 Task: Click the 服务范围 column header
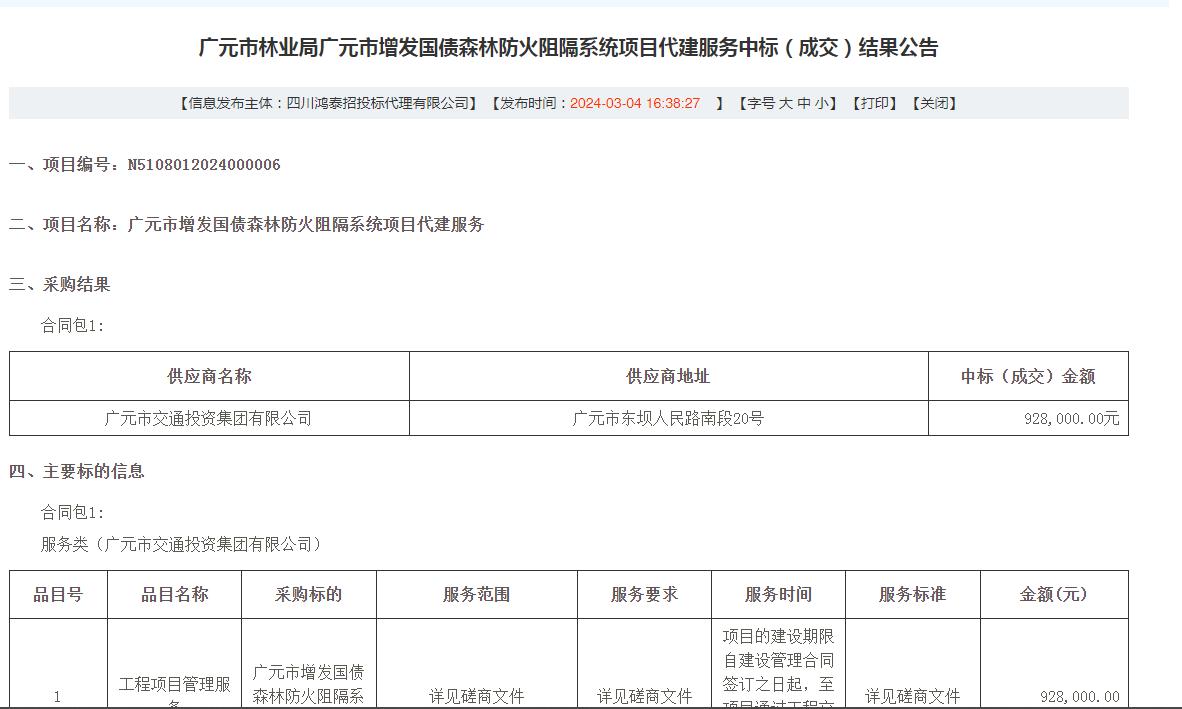(x=476, y=595)
